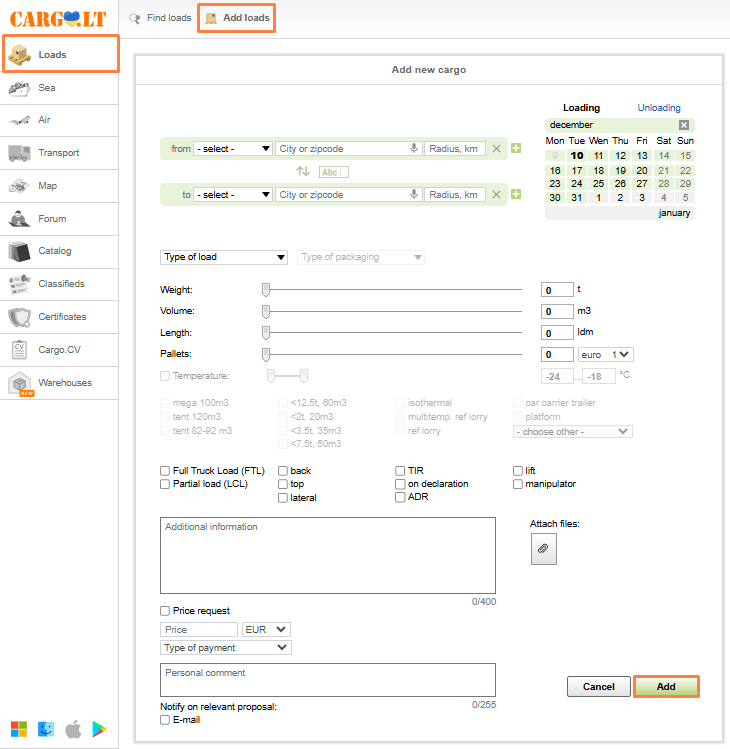Screen dimensions: 730x749
Task: Click green plus icon next to from row
Action: (x=516, y=149)
